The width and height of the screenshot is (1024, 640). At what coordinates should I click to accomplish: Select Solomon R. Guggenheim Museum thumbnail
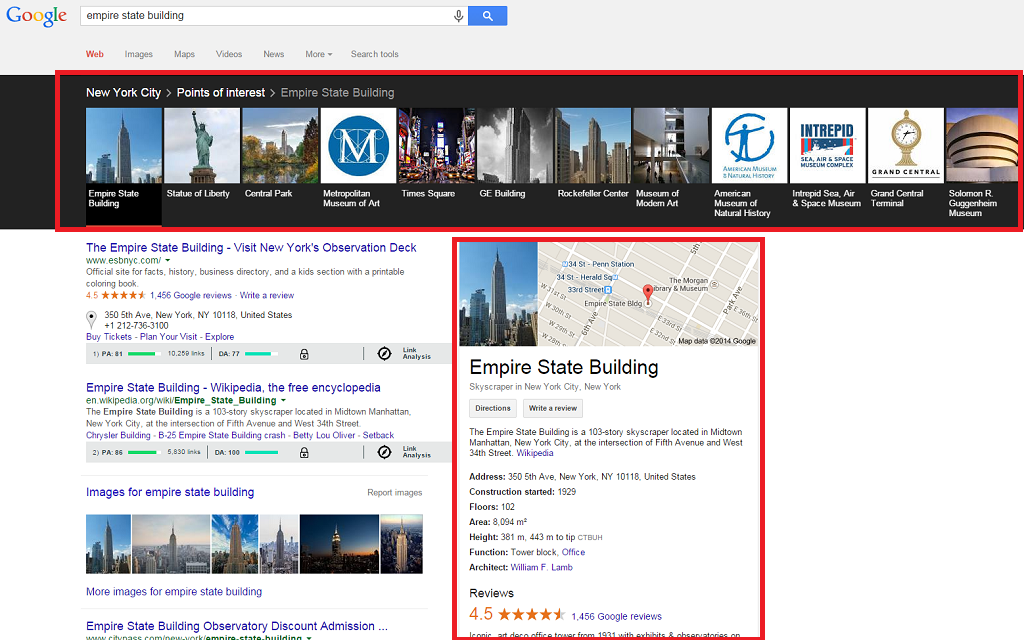[x=982, y=146]
